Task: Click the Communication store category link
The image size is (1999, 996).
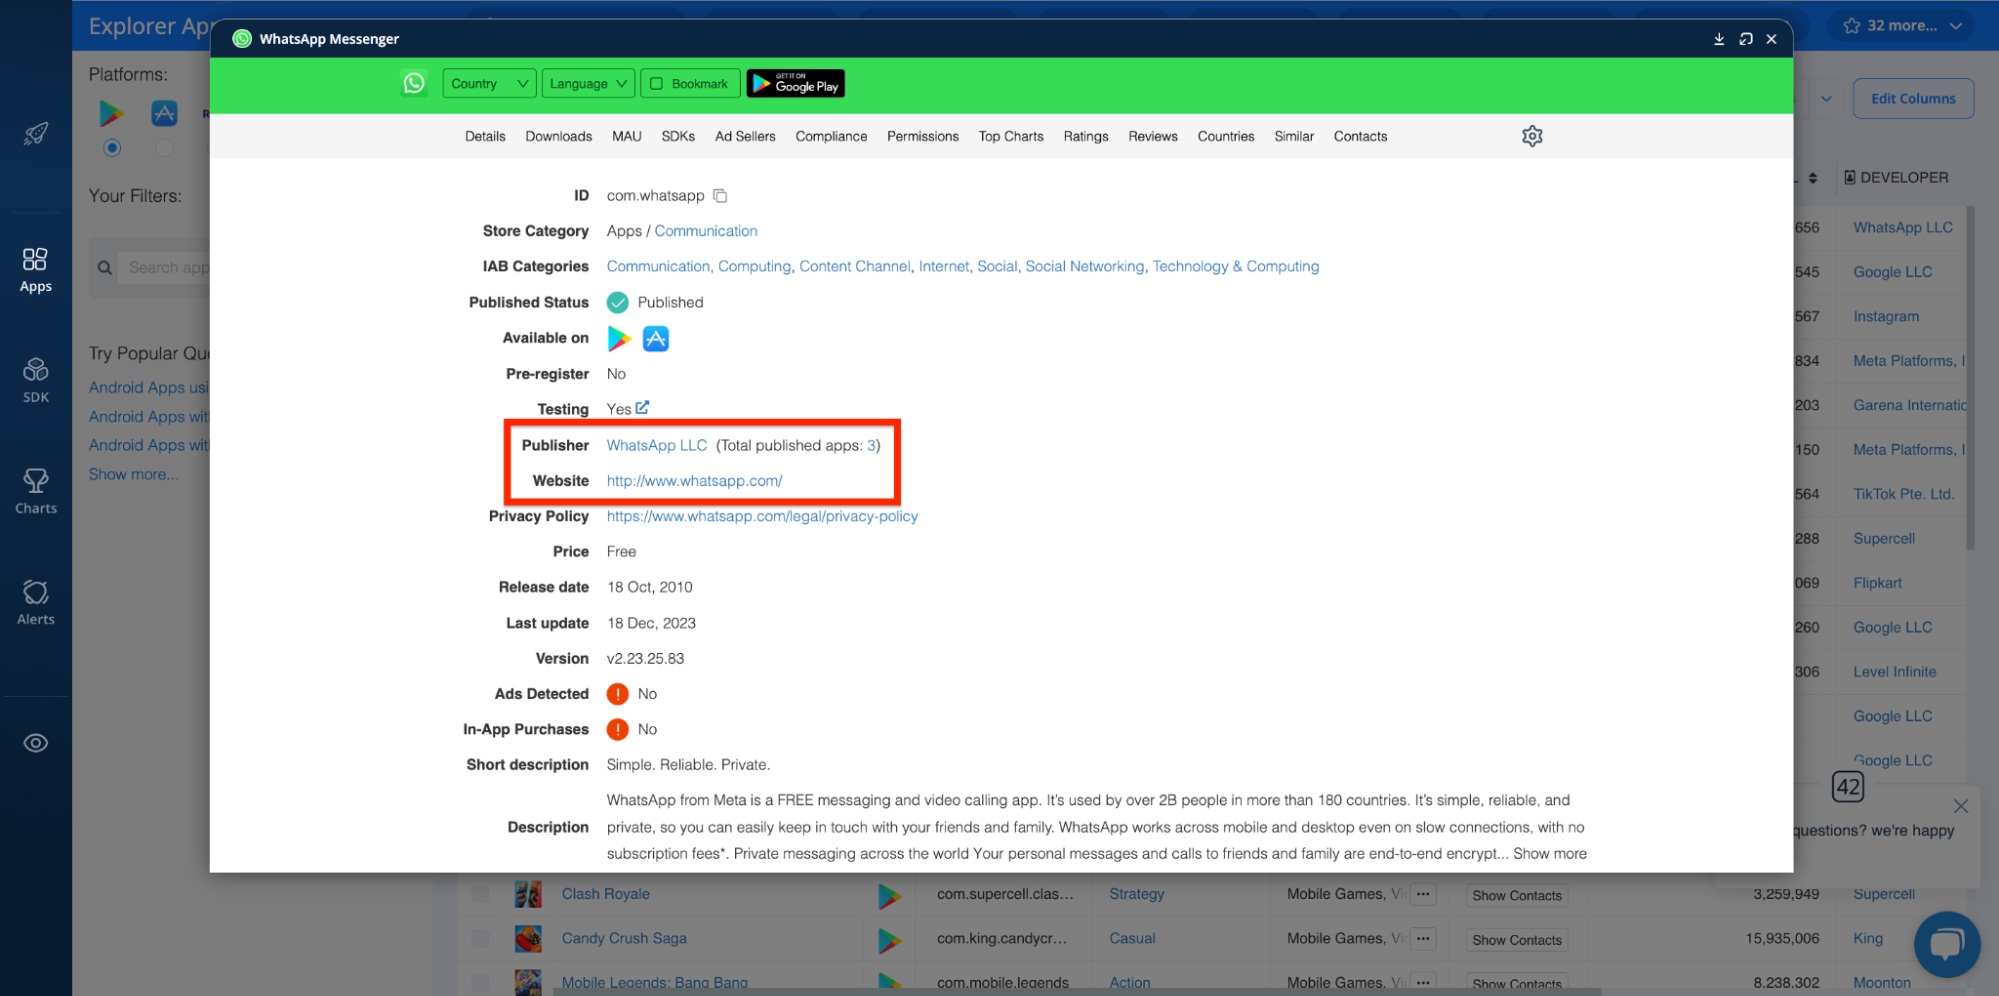Action: [x=706, y=231]
